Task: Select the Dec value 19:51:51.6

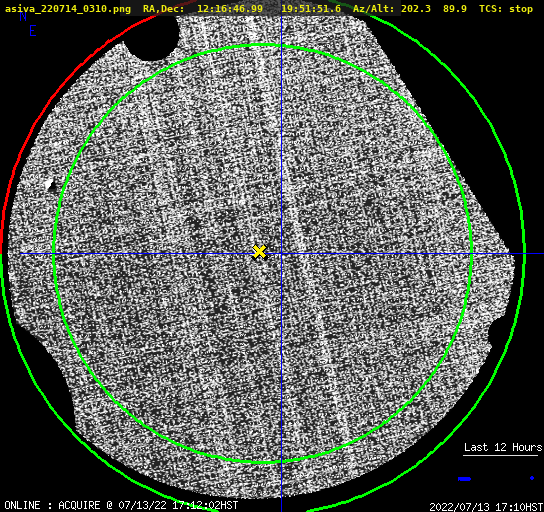Action: 311,9
